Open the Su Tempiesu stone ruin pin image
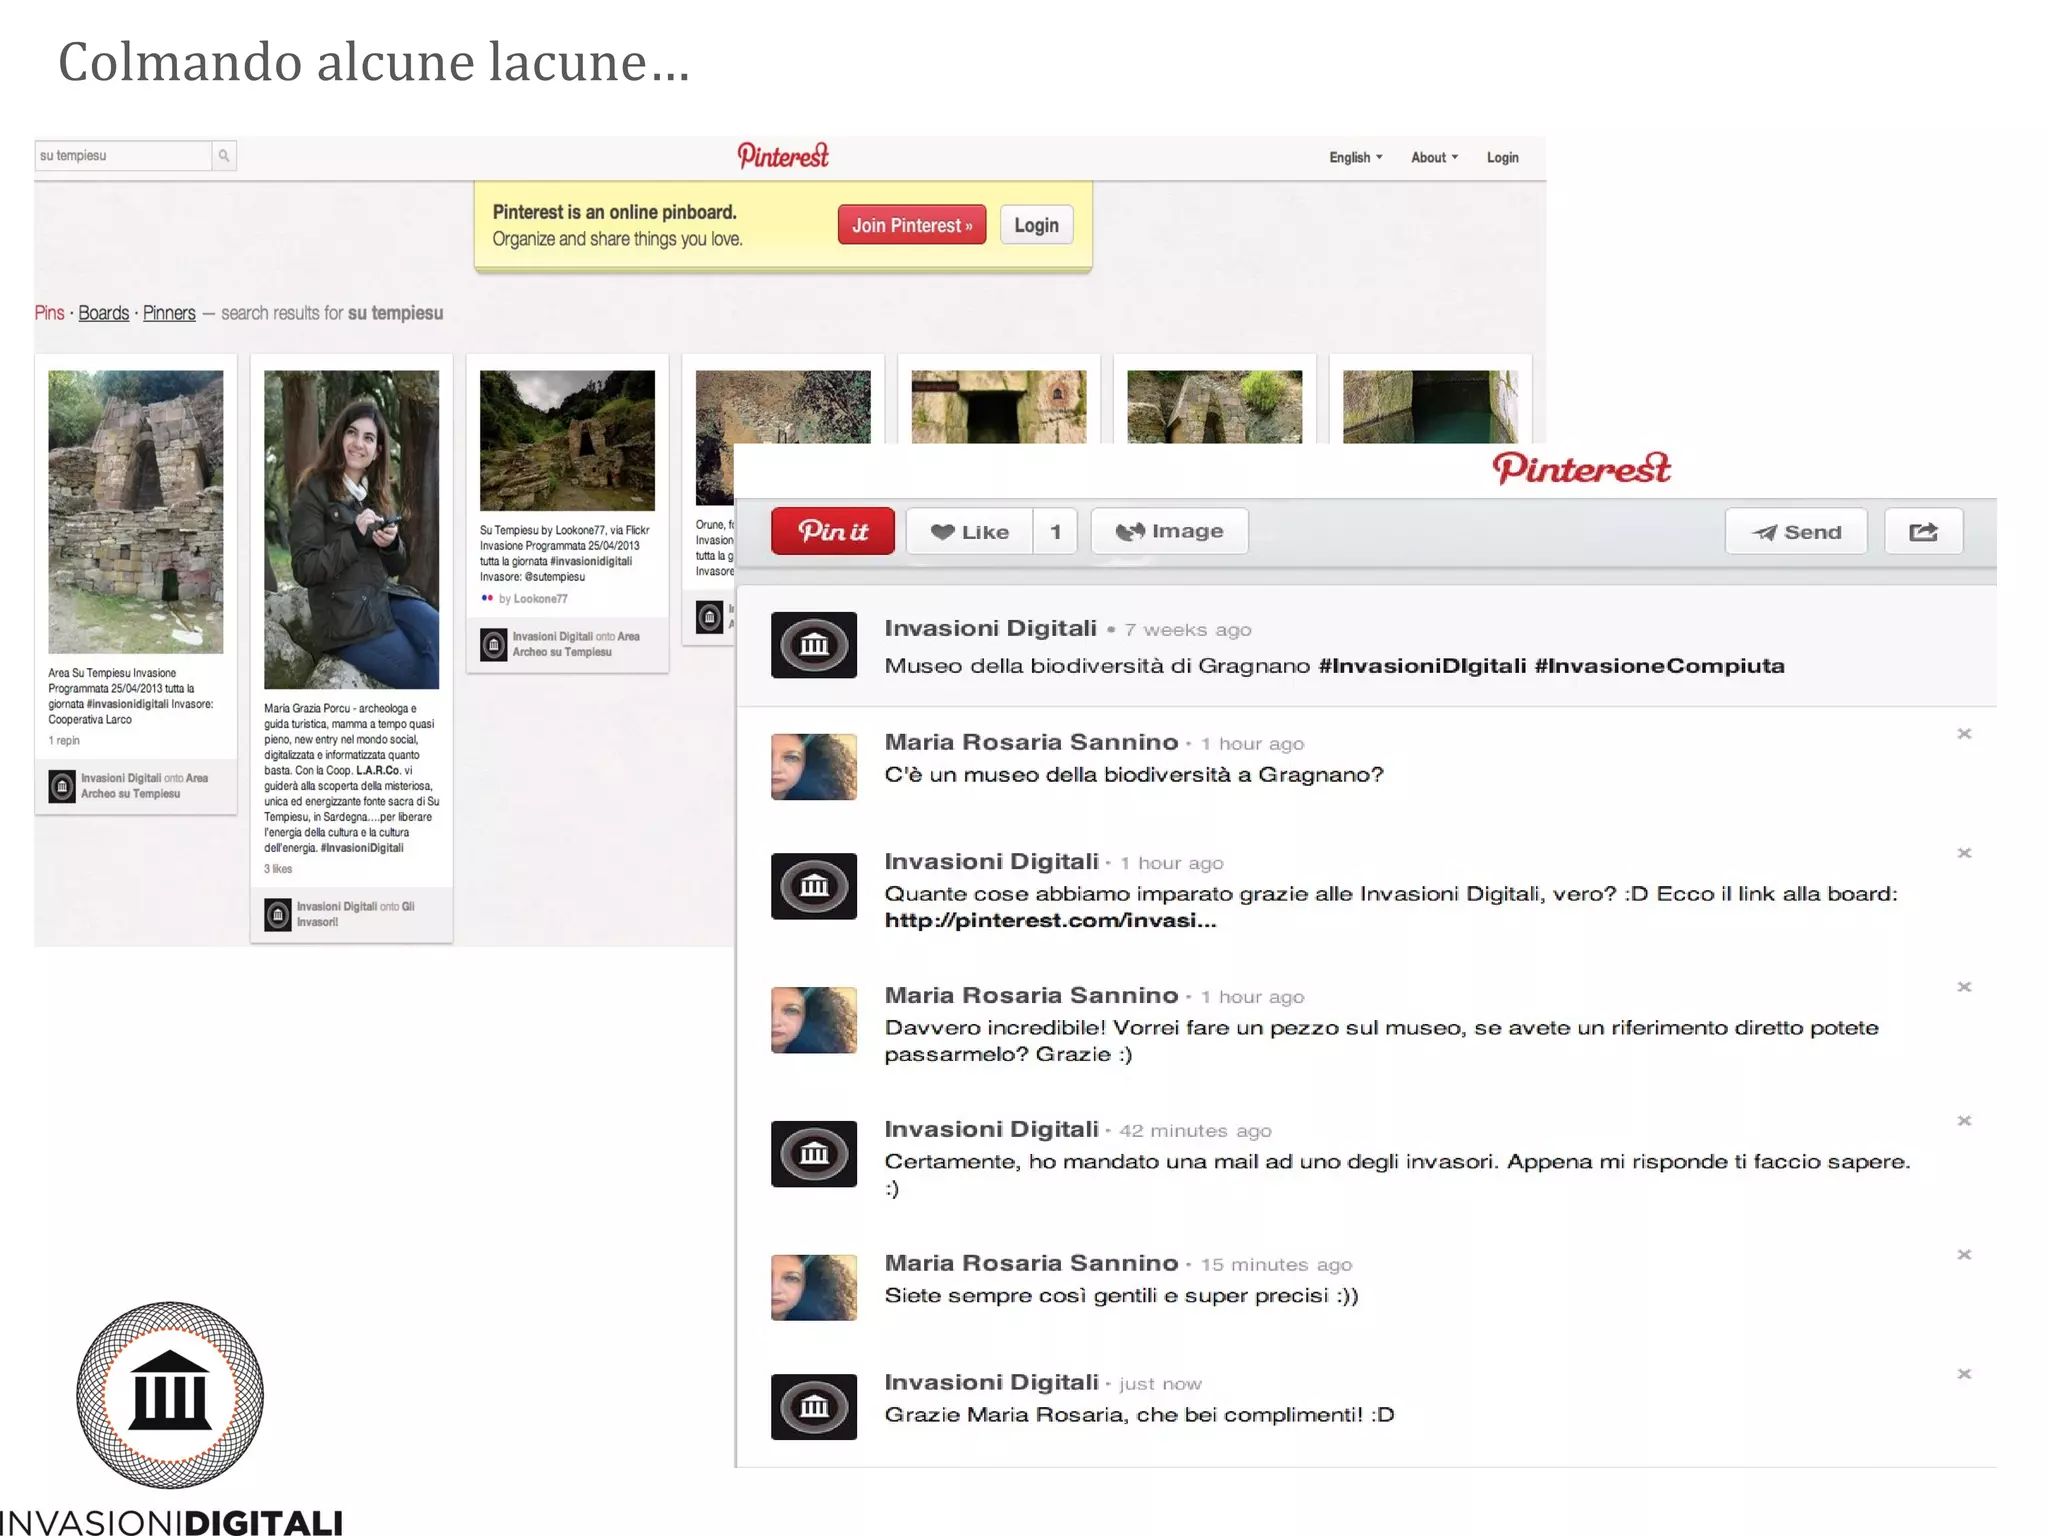The image size is (2048, 1536). click(136, 512)
